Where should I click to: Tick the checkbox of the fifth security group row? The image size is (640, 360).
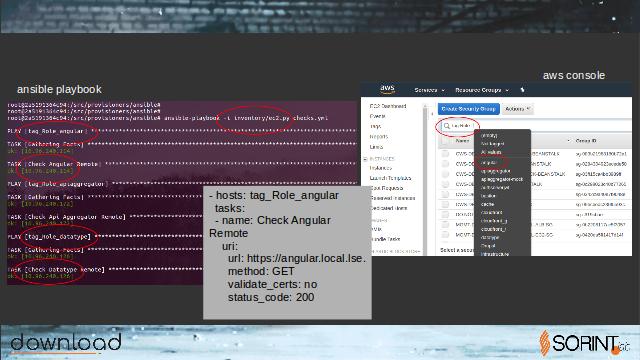click(x=445, y=194)
